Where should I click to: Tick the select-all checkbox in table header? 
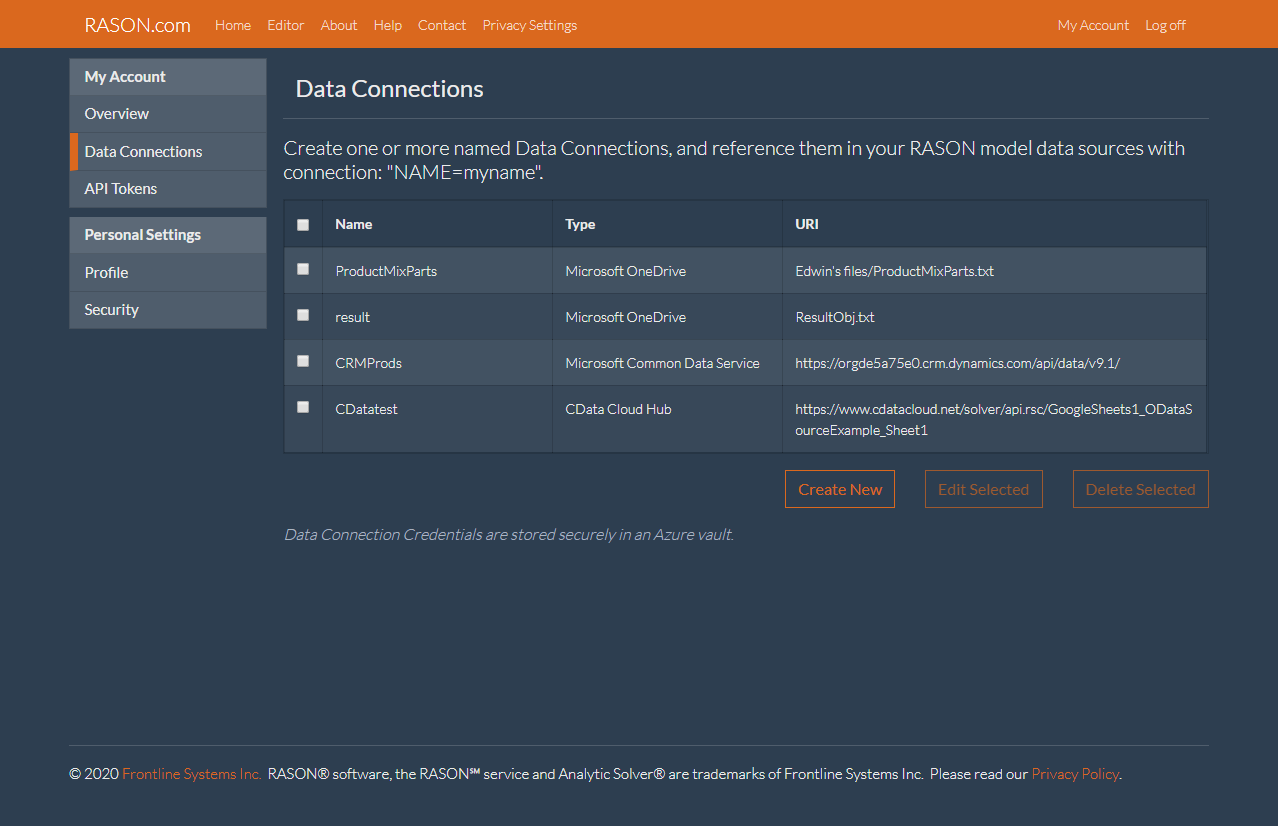tap(303, 225)
